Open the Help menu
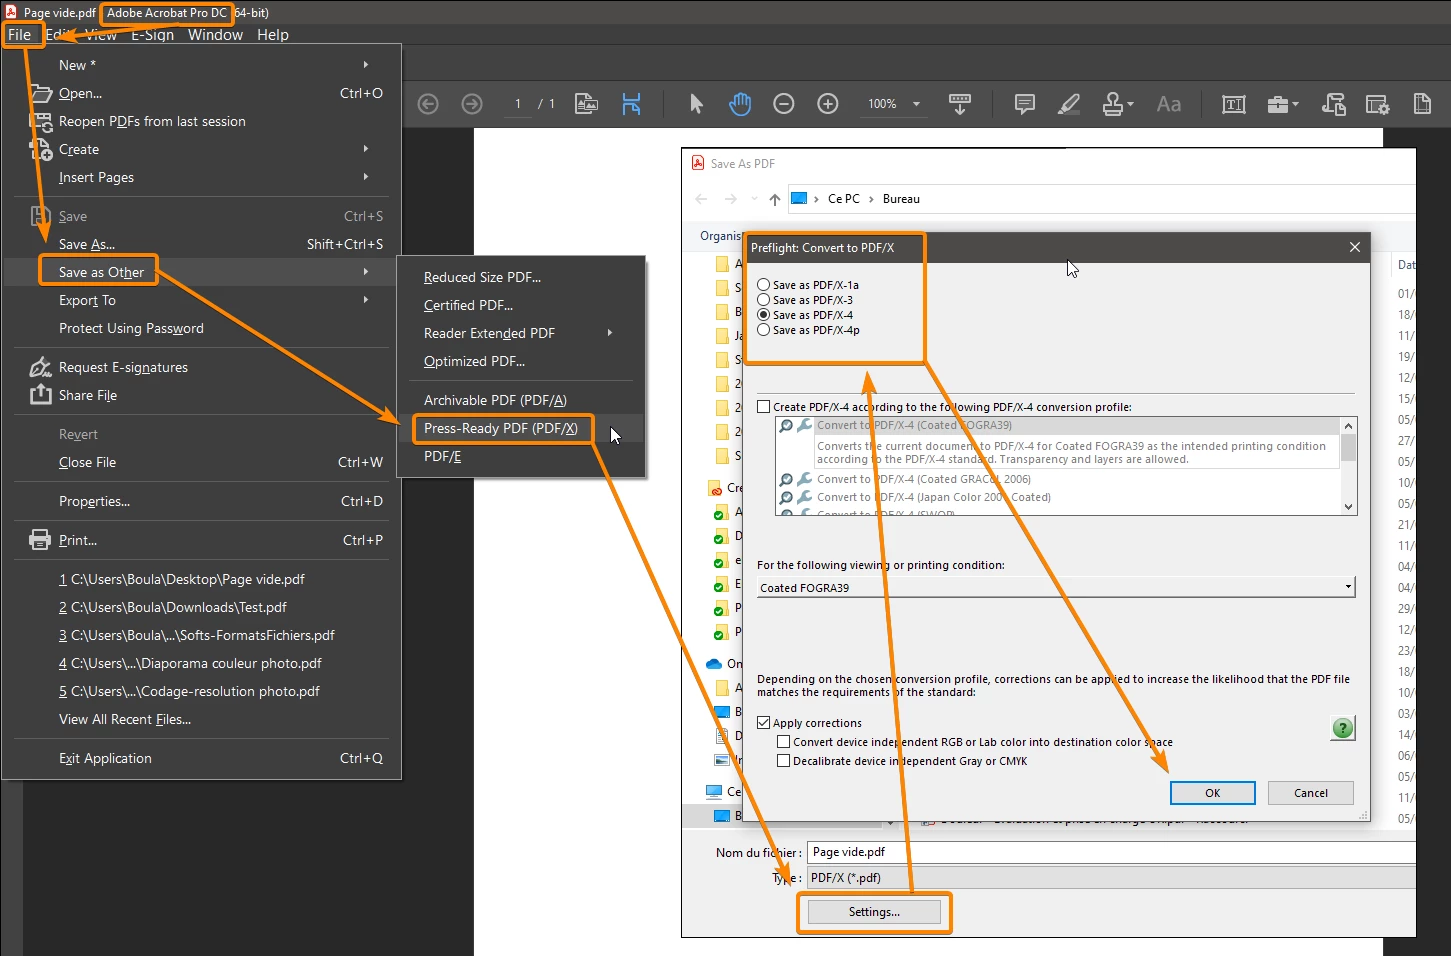 (x=272, y=34)
